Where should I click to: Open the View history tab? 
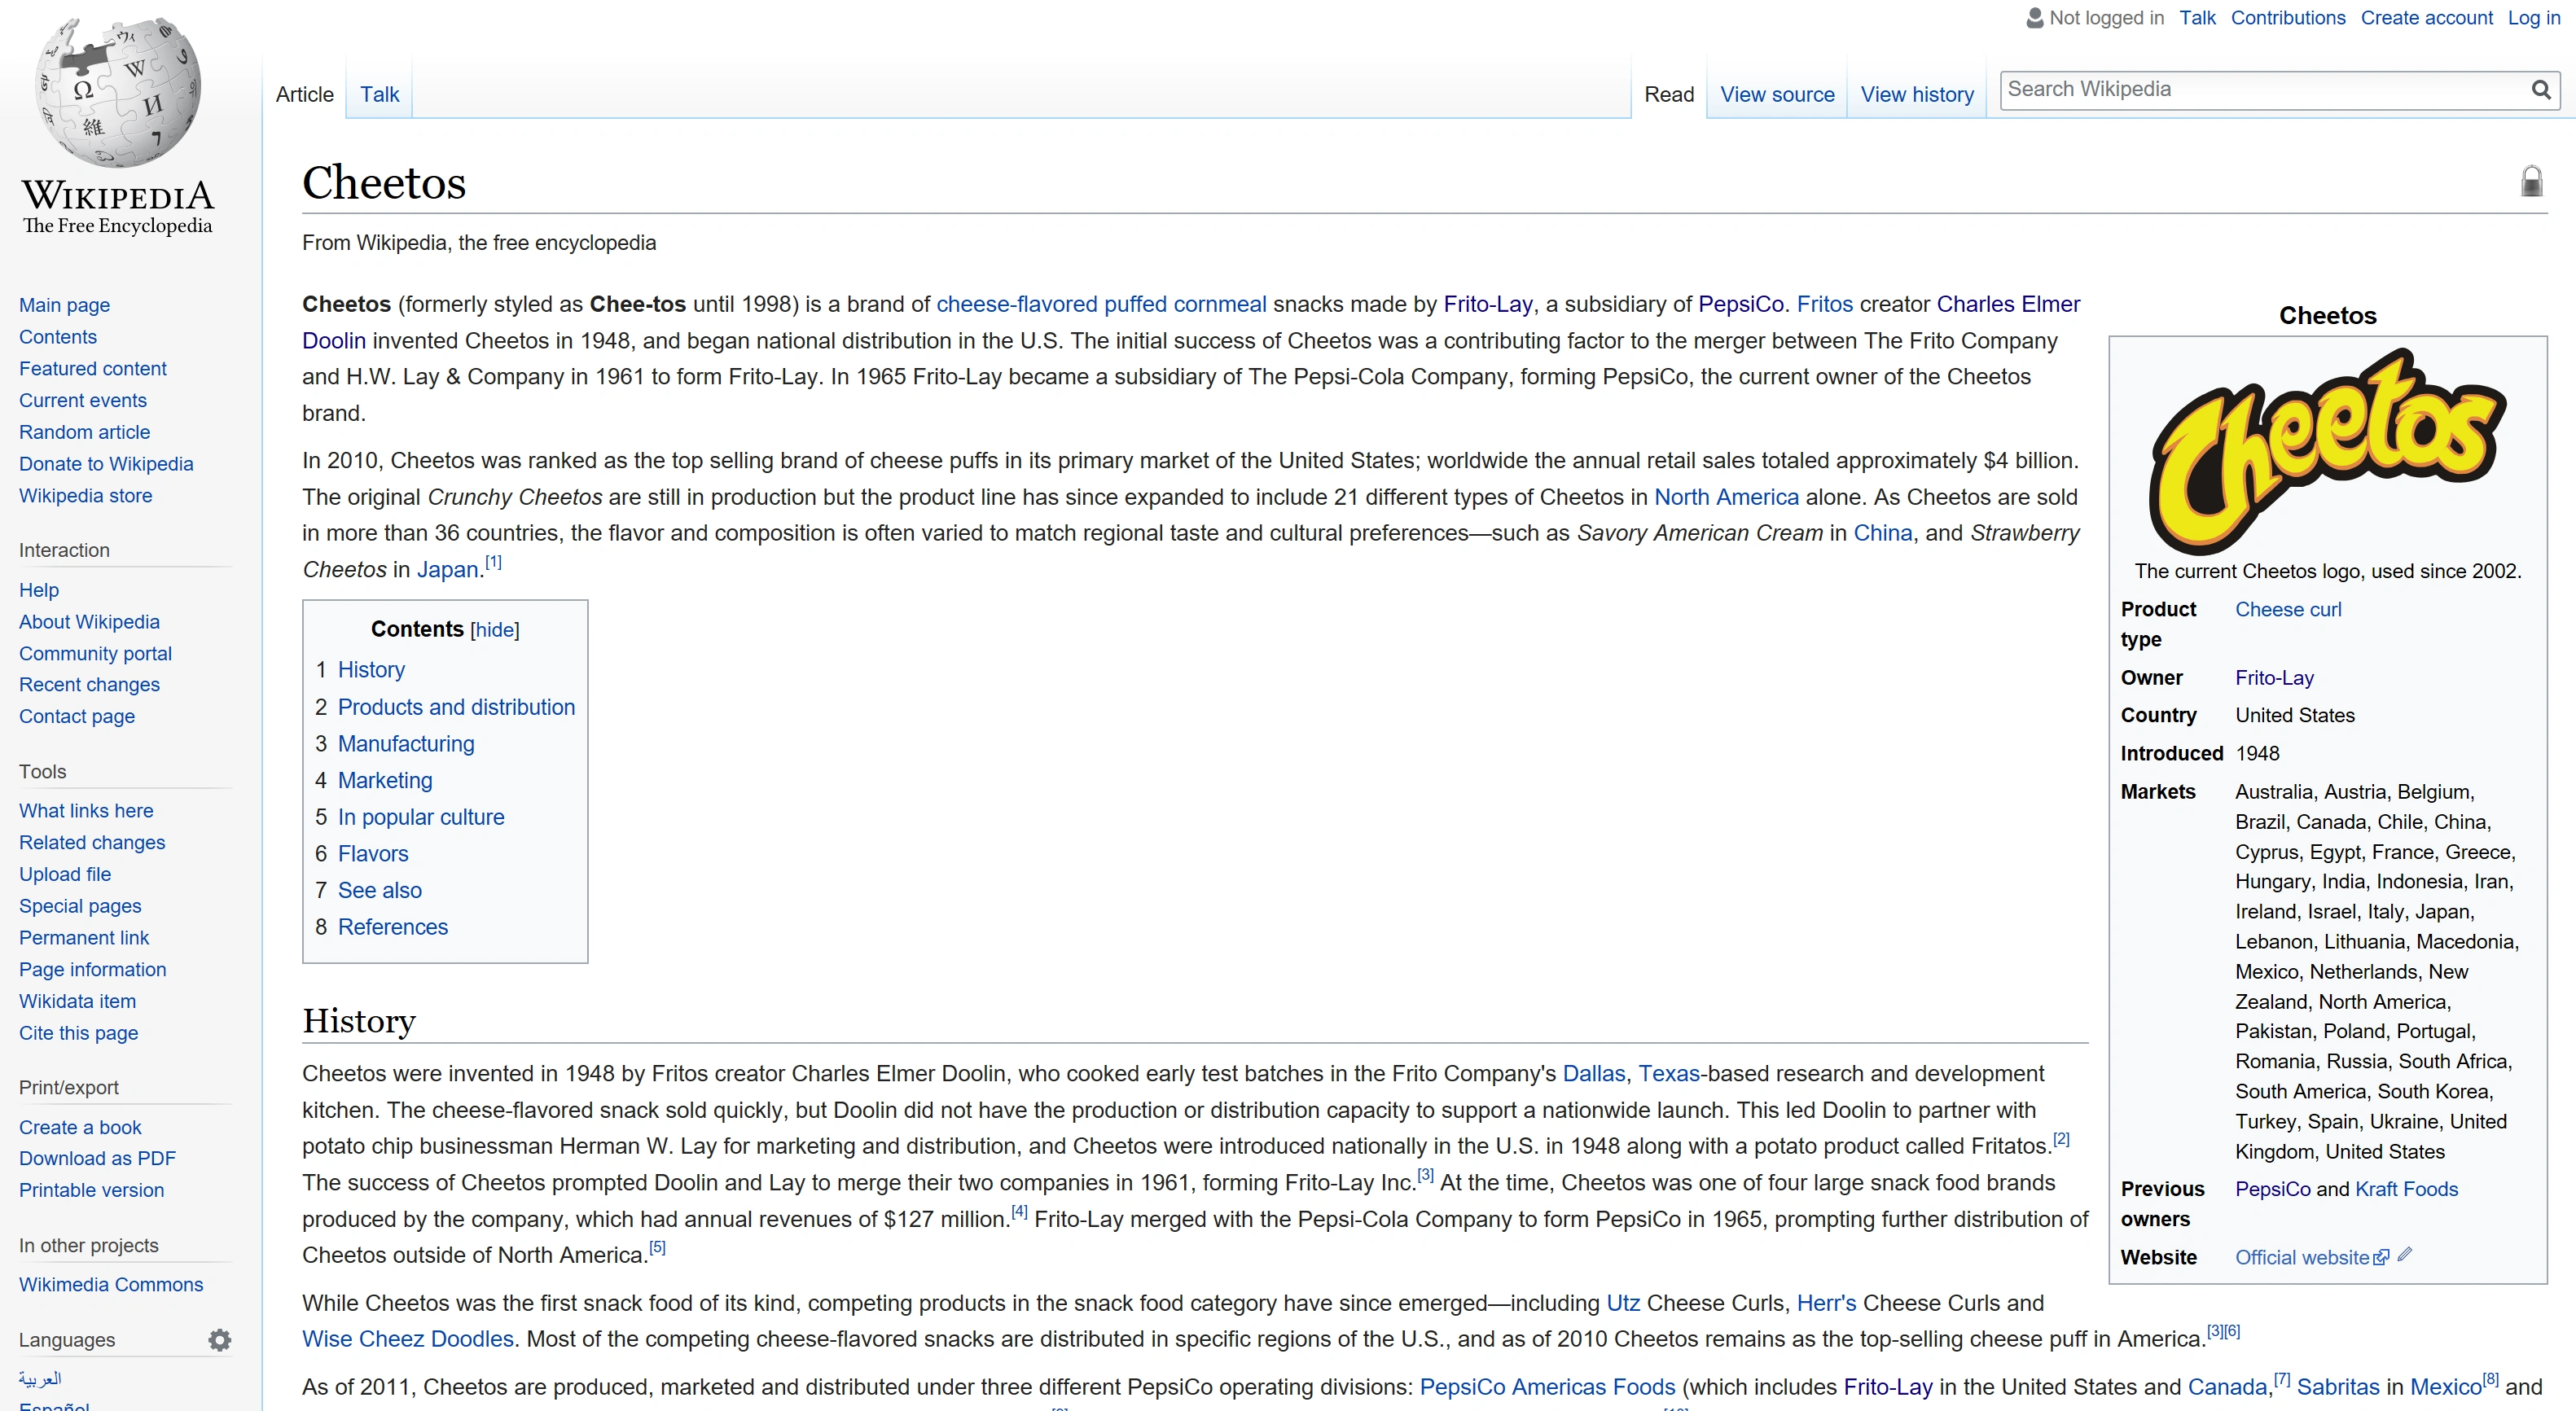tap(1916, 94)
